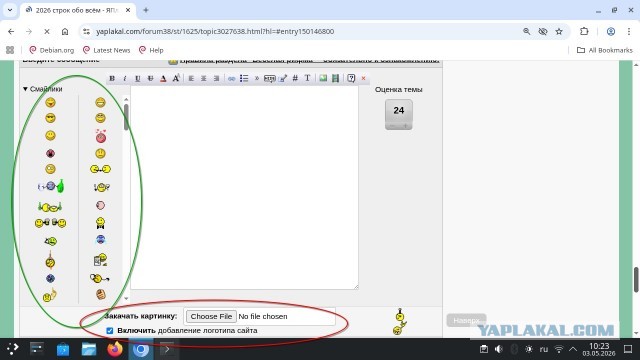Switch the ru keyboard layout indicator
The width and height of the screenshot is (640, 360).
click(x=544, y=349)
